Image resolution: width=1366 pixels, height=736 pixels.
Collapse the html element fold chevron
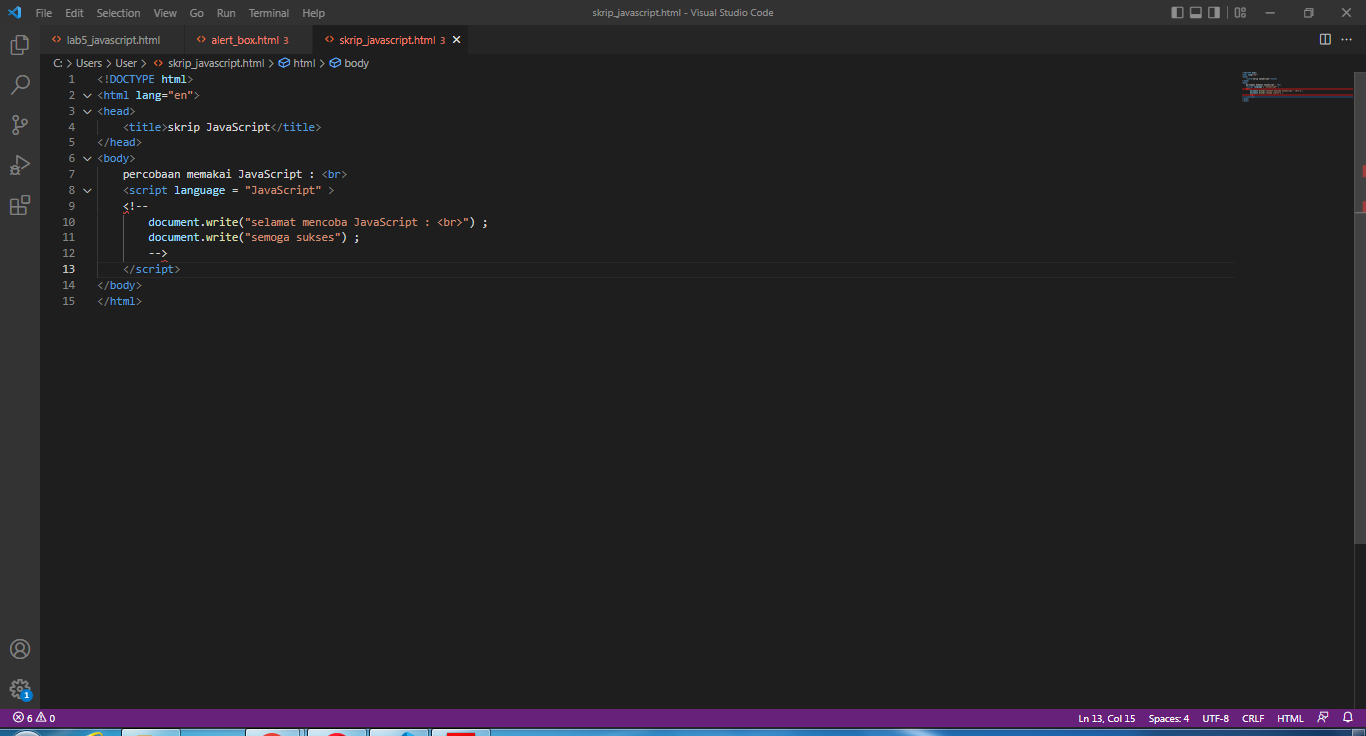pyautogui.click(x=87, y=95)
